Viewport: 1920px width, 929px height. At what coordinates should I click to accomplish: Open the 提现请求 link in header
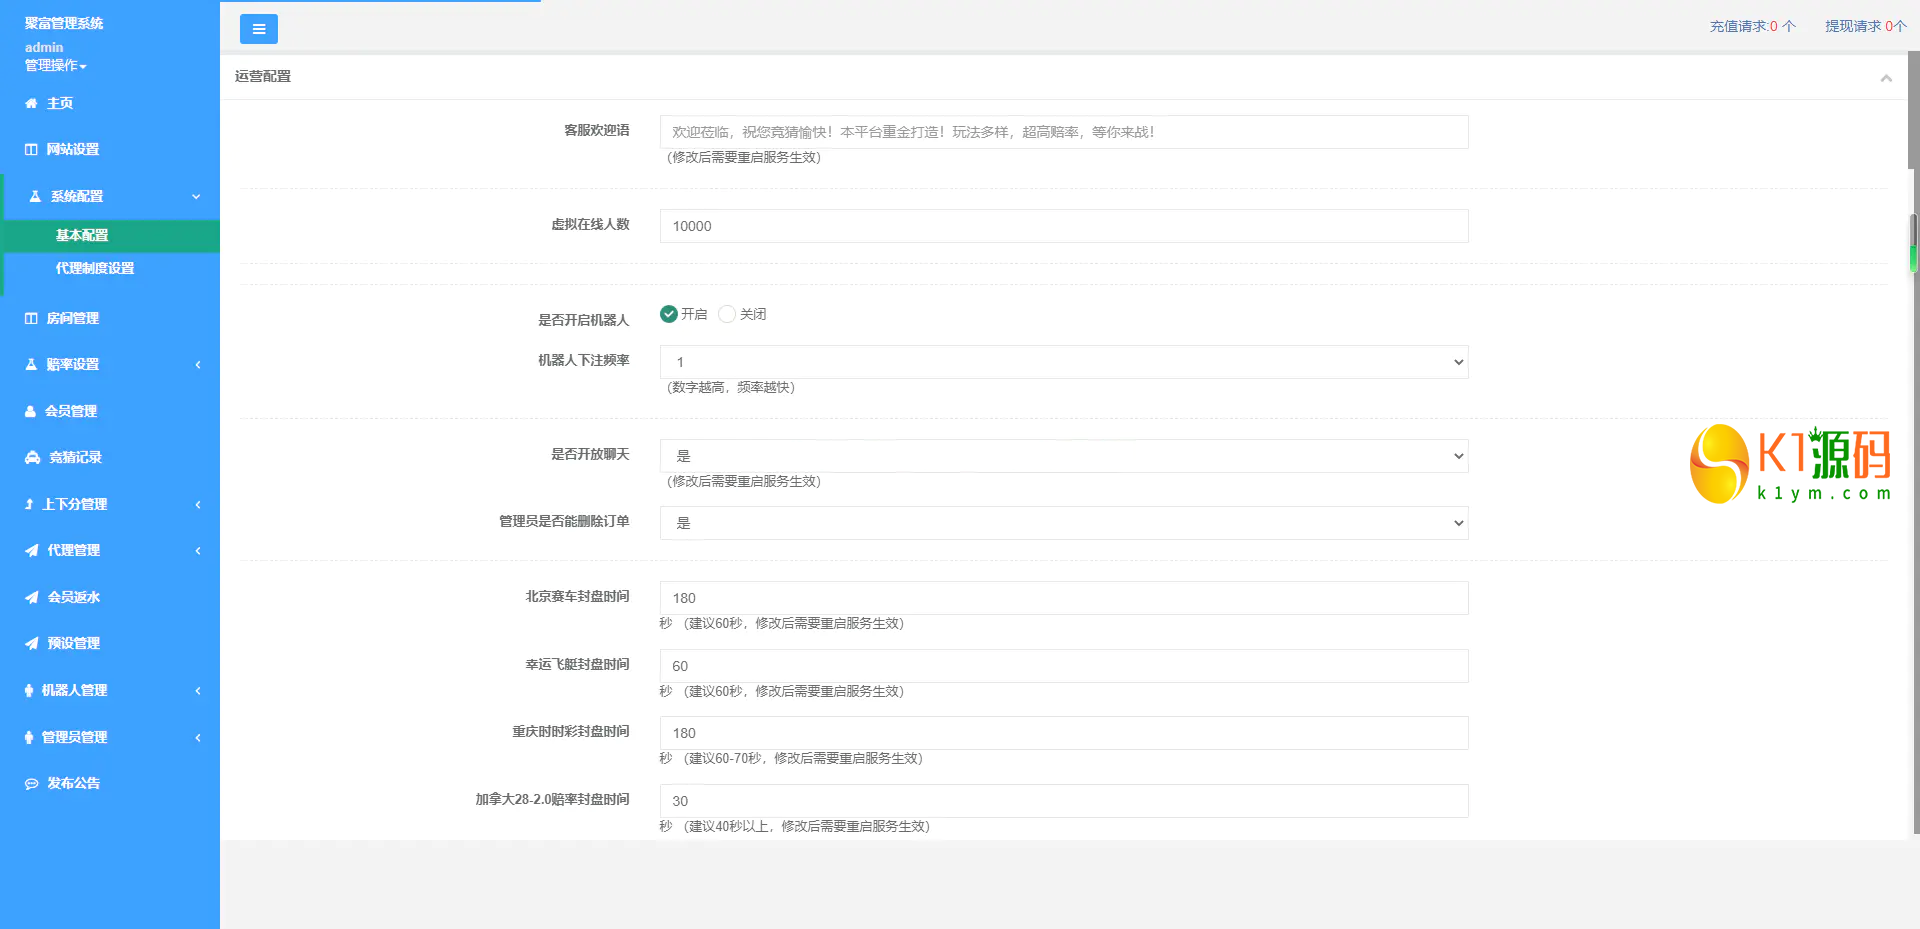coord(1865,26)
